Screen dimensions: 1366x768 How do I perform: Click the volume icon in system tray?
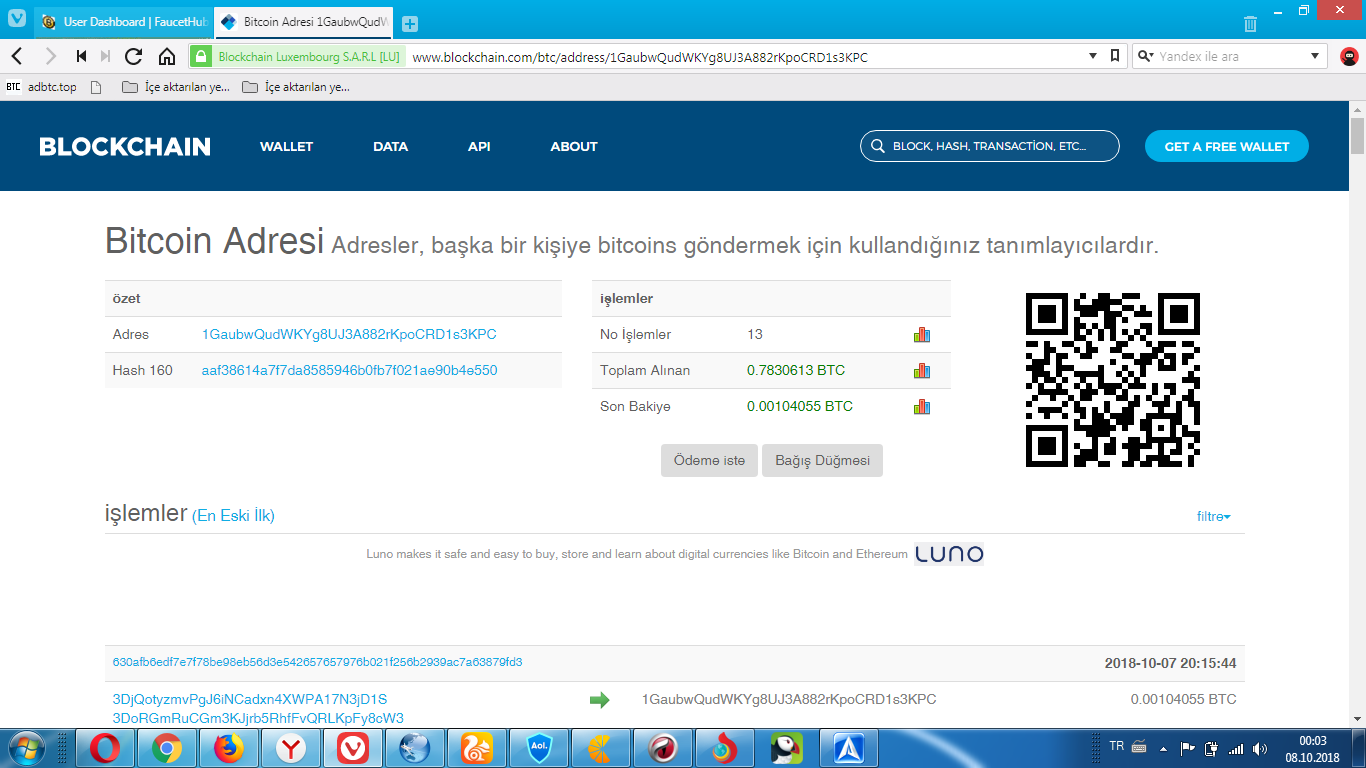pyautogui.click(x=1260, y=748)
